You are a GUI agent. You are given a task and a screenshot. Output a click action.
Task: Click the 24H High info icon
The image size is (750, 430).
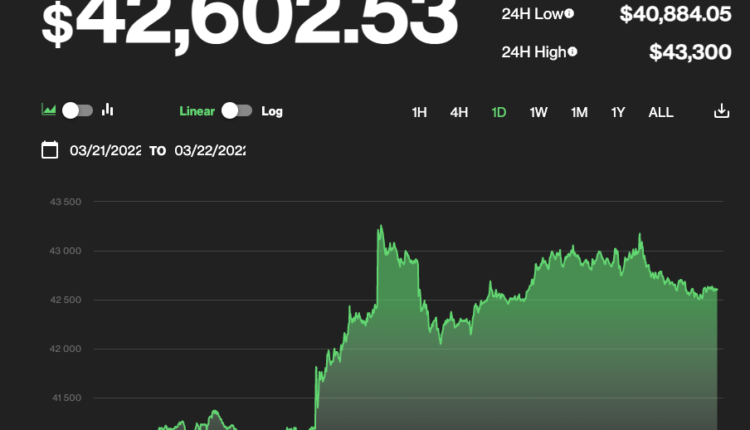coord(574,51)
